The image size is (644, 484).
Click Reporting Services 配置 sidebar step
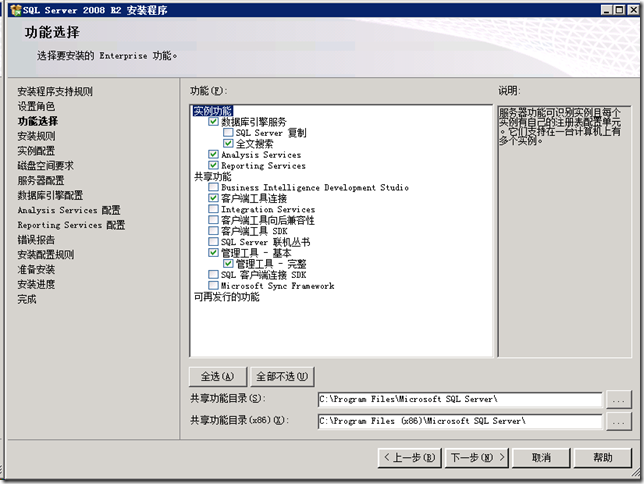pos(71,225)
